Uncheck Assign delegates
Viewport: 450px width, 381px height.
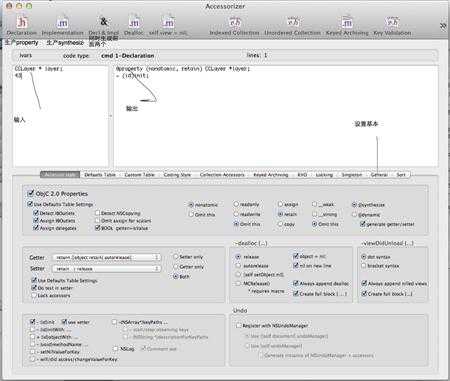click(x=36, y=228)
